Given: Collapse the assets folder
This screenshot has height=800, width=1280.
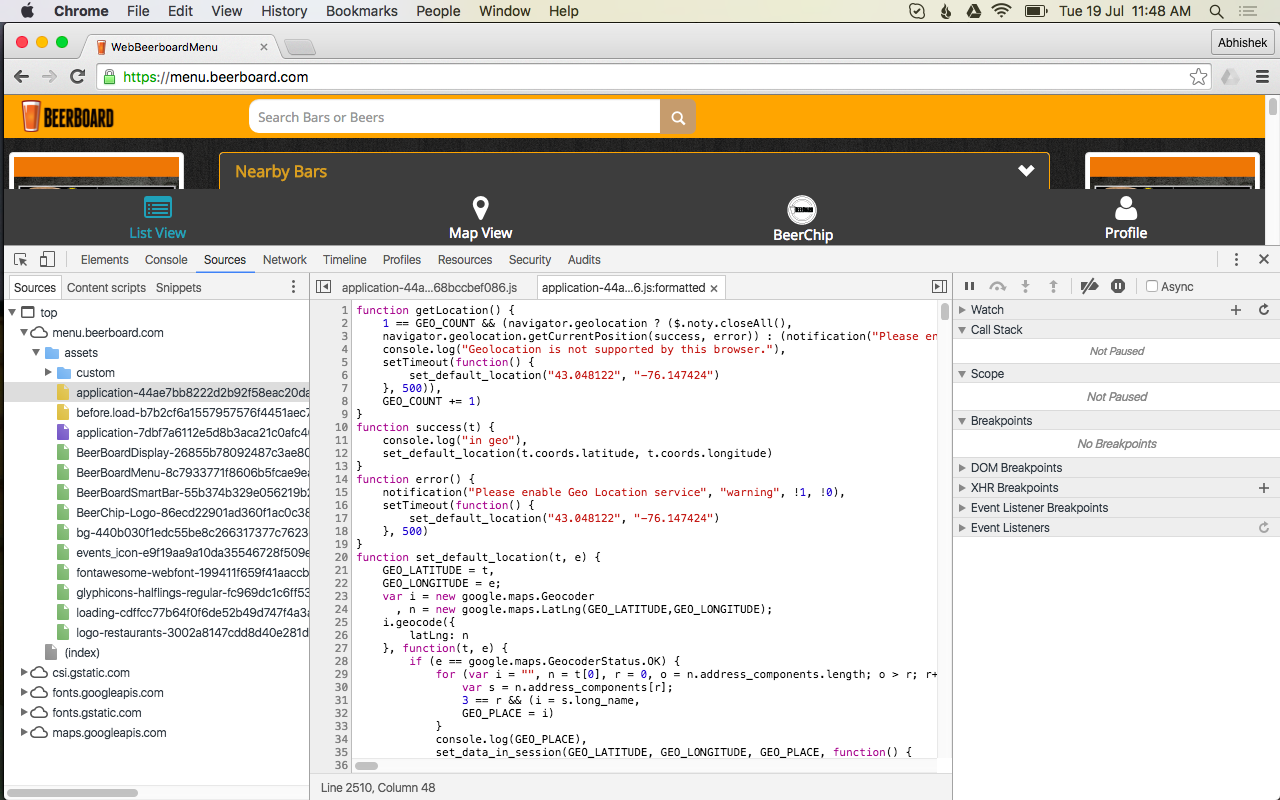Looking at the screenshot, I should (x=36, y=353).
